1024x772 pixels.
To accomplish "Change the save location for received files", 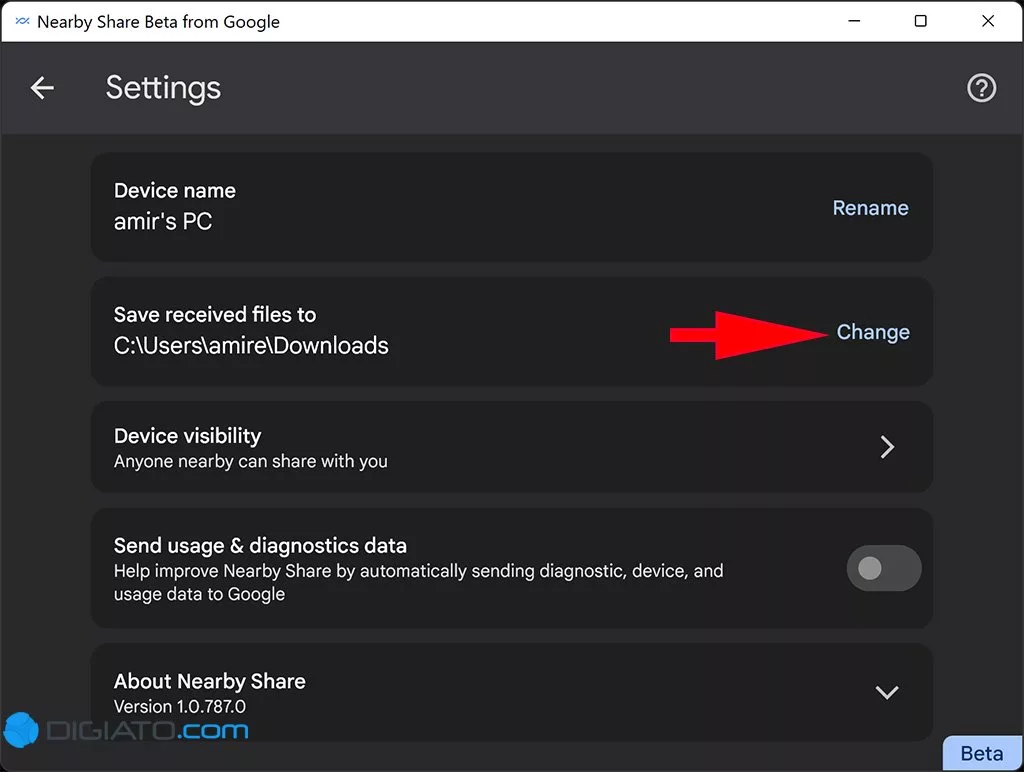I will point(873,332).
